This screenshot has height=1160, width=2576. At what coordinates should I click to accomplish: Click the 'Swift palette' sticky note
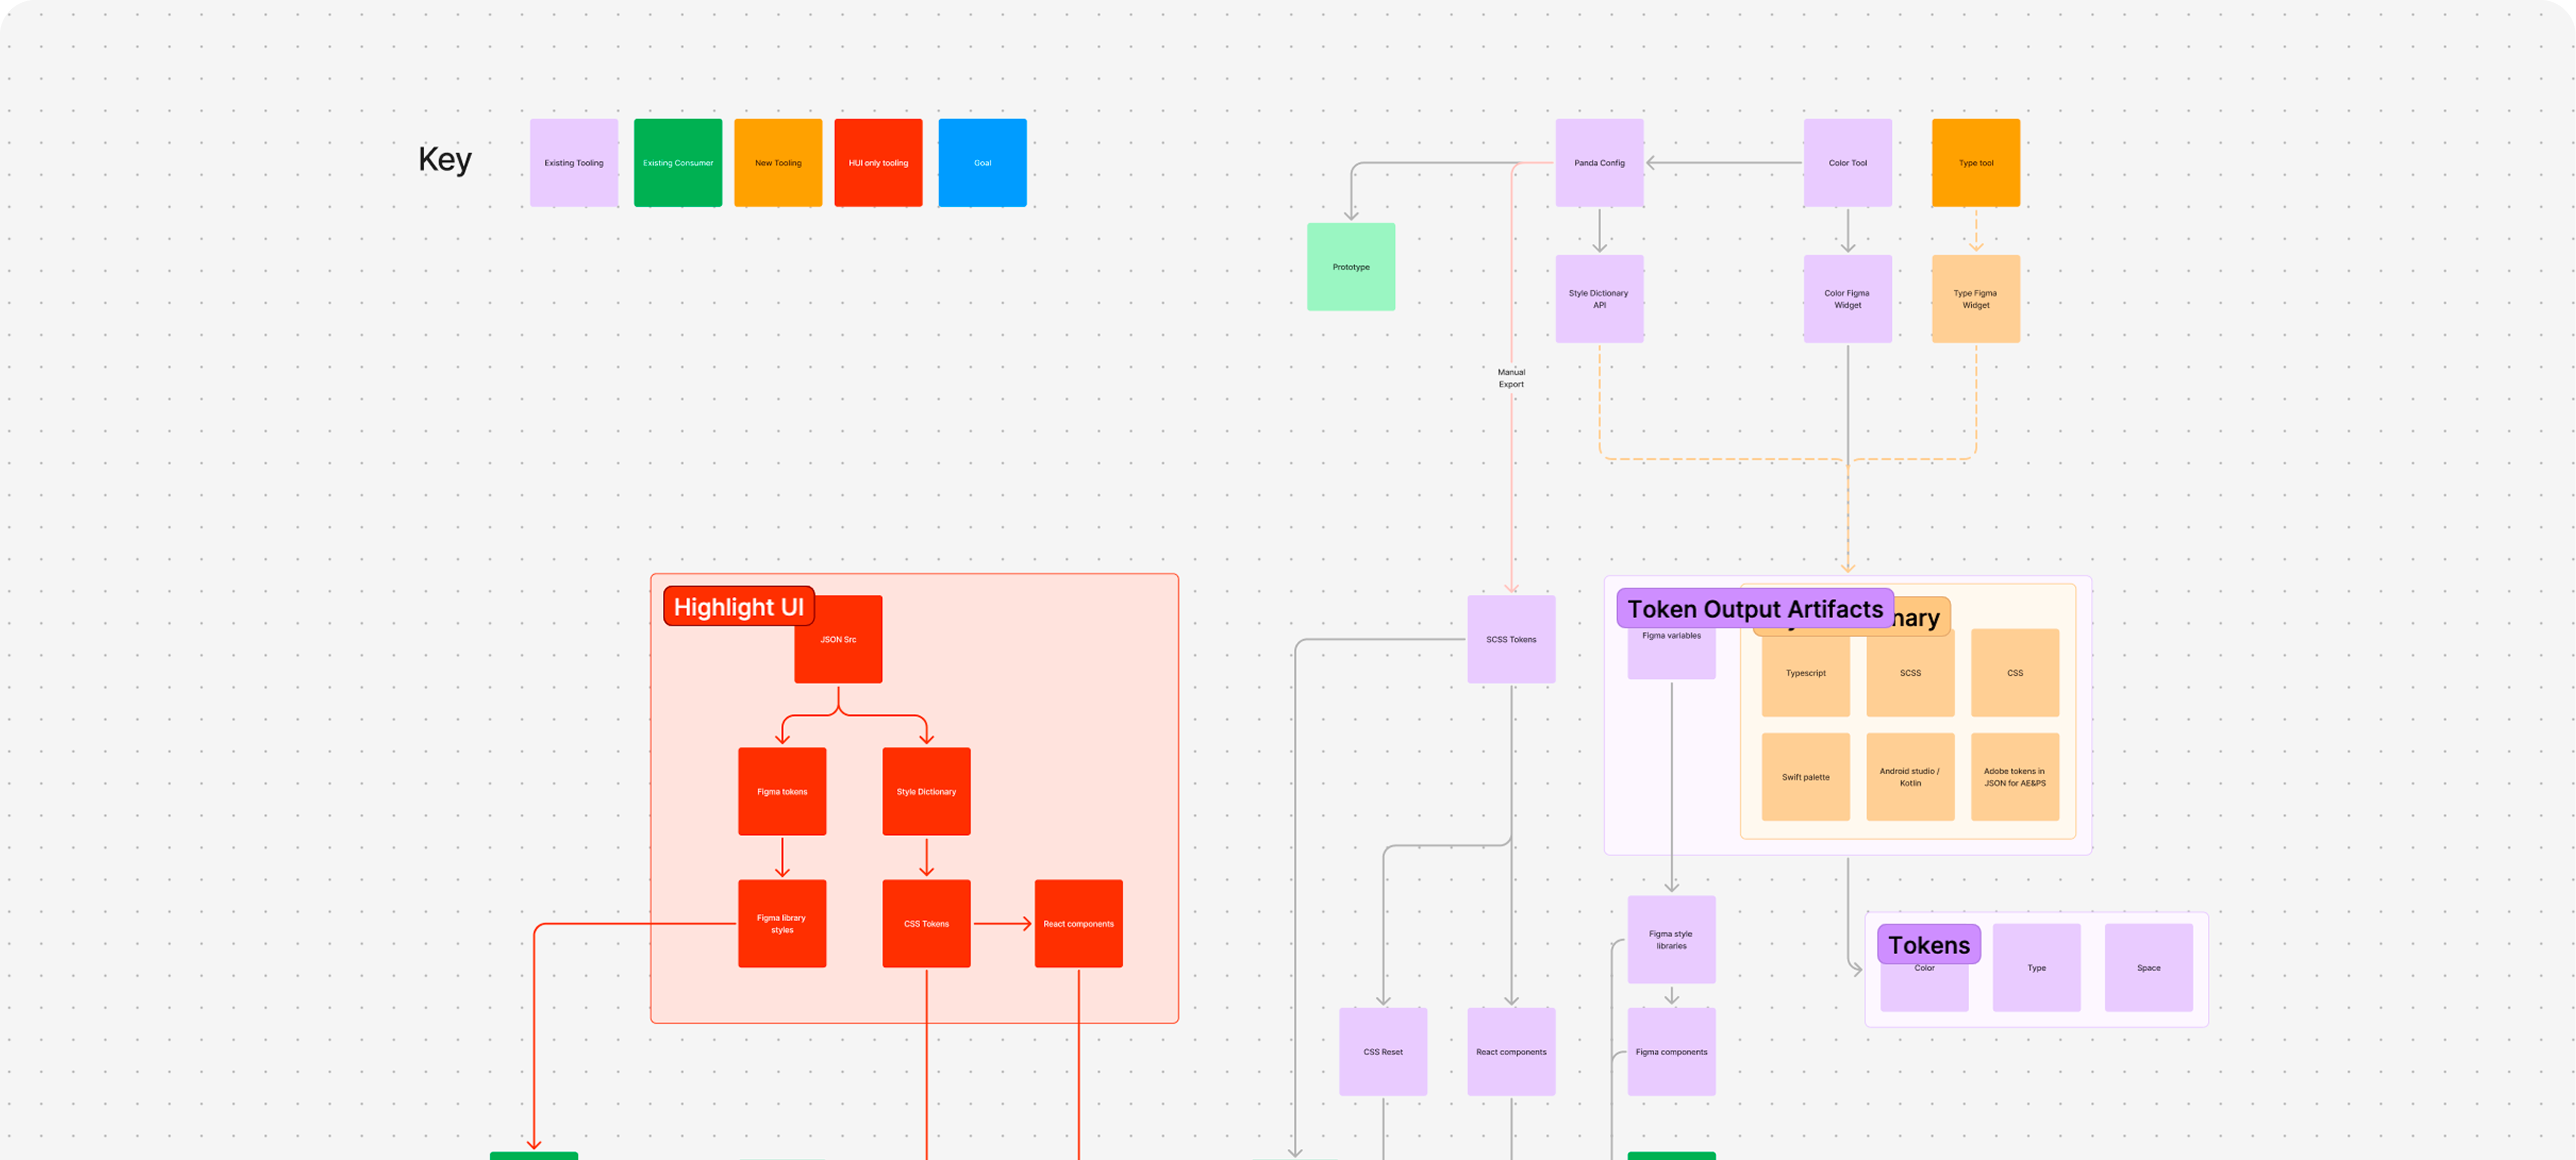coord(1805,777)
